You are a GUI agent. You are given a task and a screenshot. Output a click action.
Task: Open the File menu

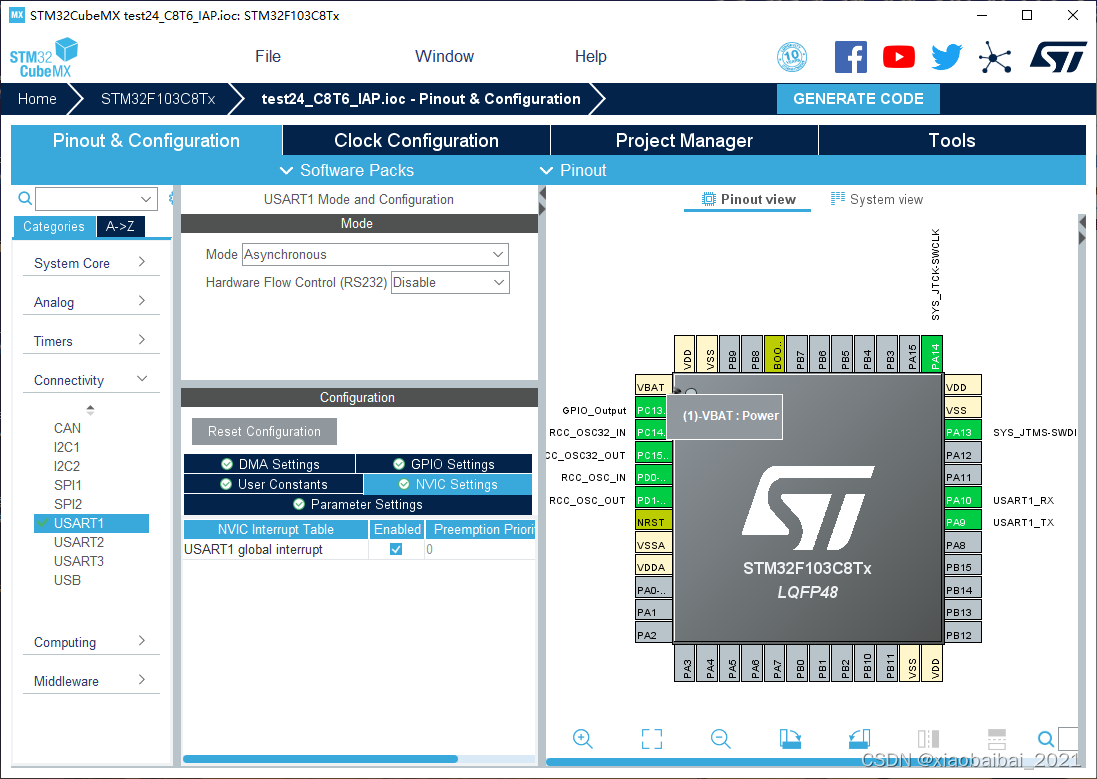[x=268, y=57]
